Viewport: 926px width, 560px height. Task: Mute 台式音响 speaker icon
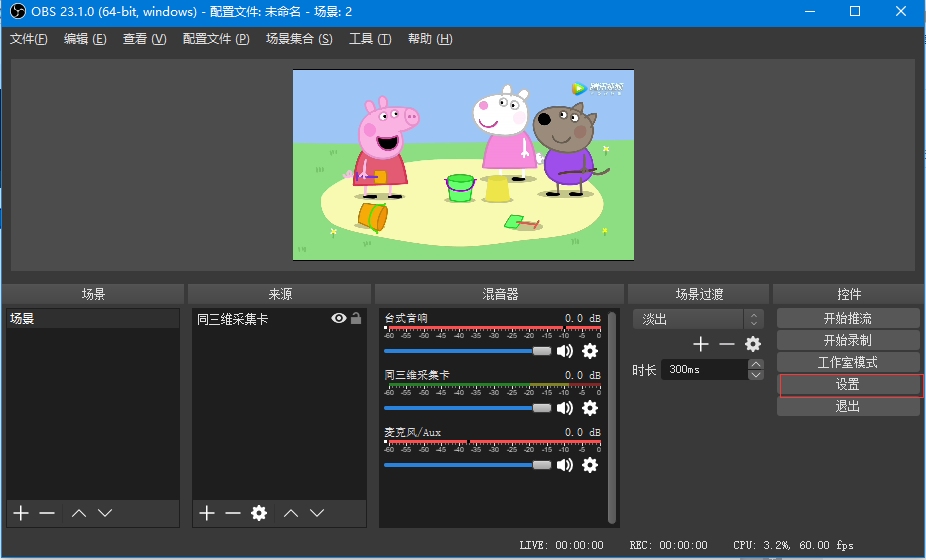[565, 351]
